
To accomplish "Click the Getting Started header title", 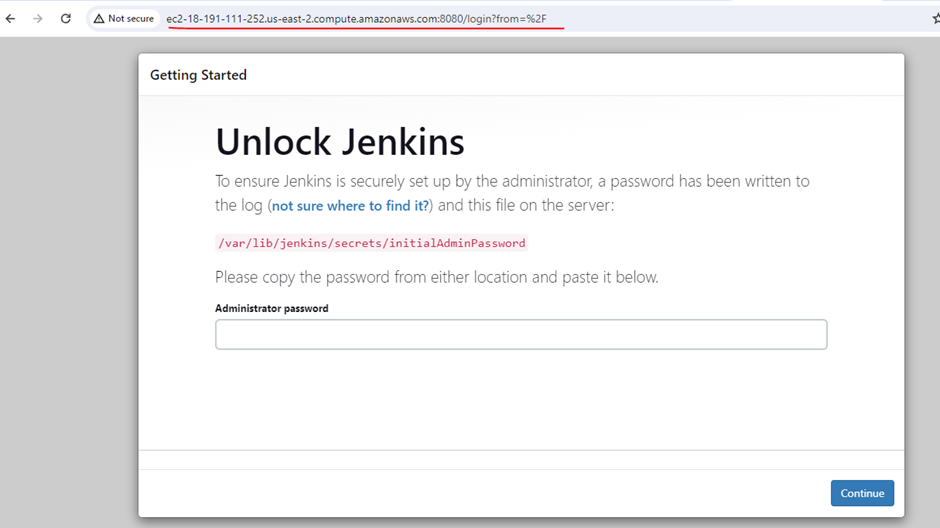I will coord(198,75).
